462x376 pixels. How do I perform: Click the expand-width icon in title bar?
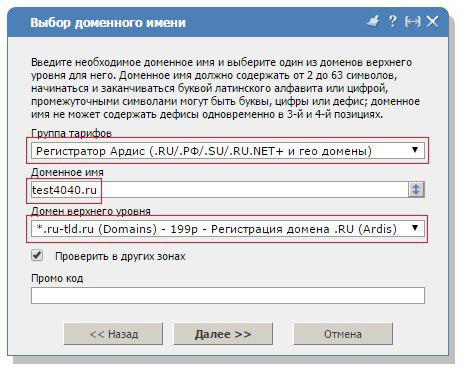[x=413, y=22]
